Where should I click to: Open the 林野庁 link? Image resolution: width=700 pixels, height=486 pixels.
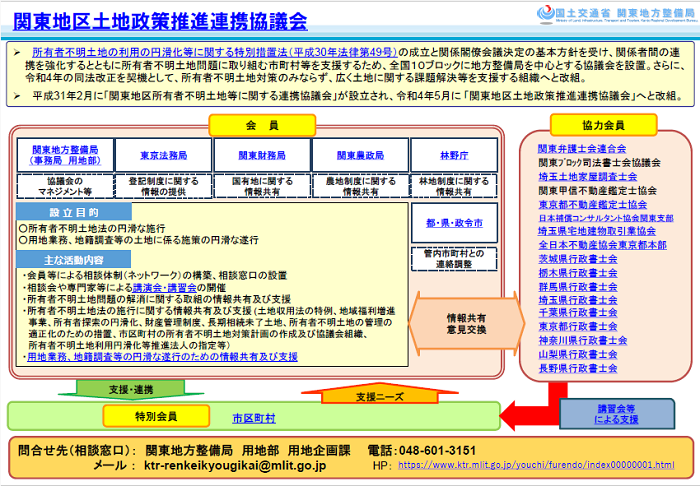[454, 155]
